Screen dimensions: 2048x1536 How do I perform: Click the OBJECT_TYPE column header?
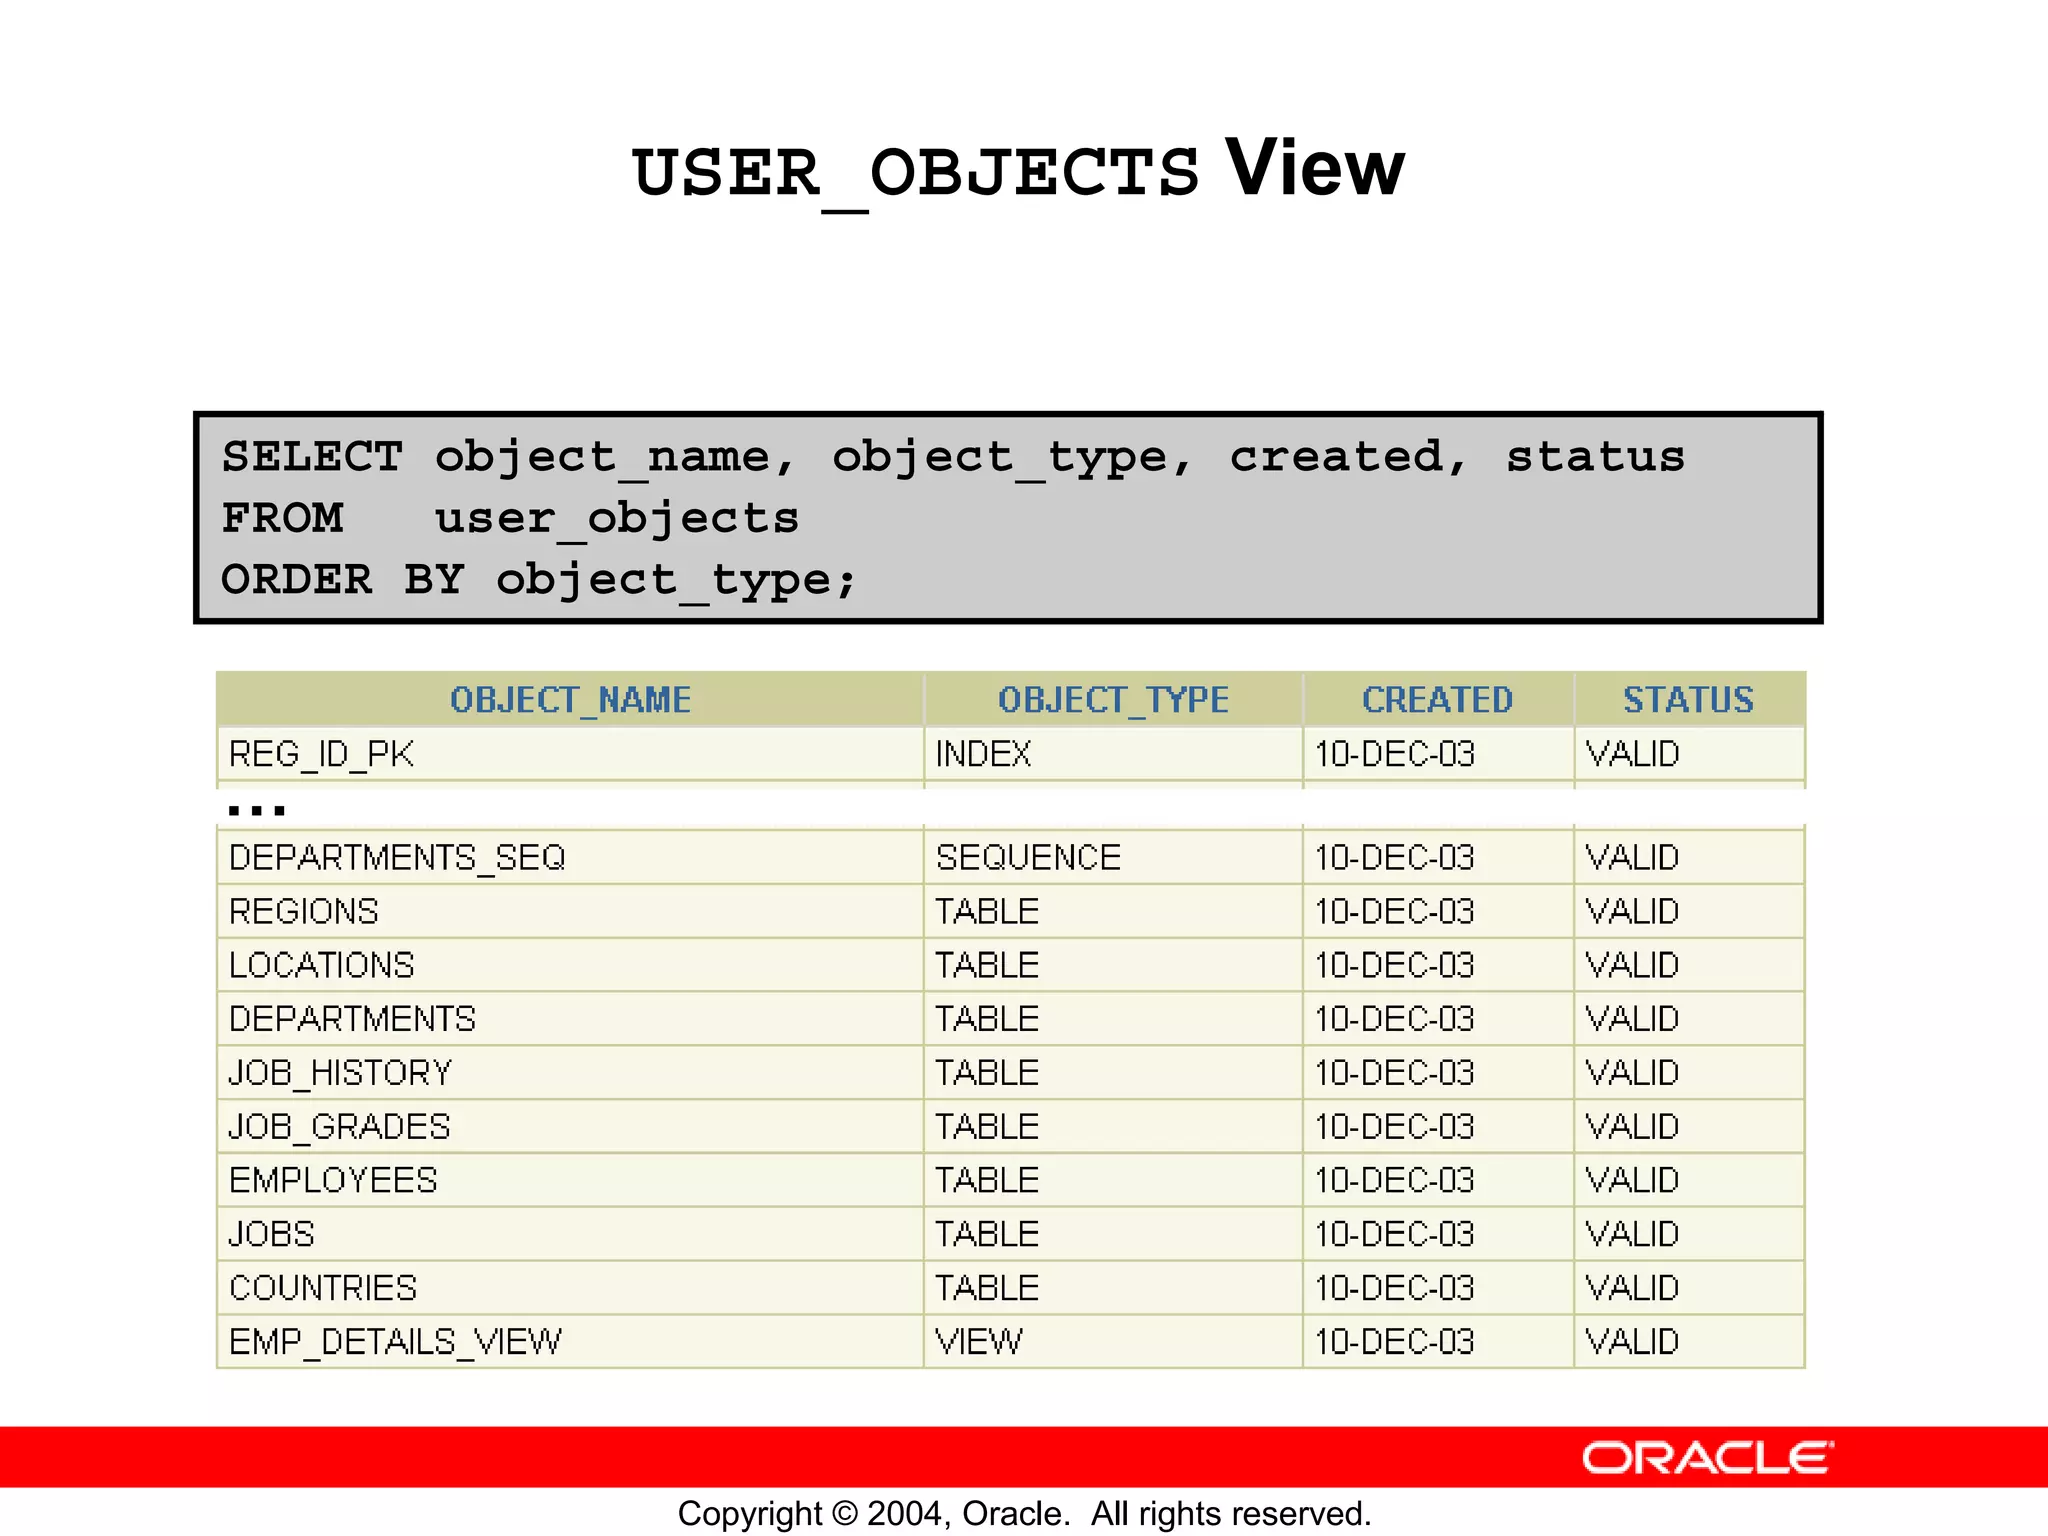click(x=1113, y=699)
